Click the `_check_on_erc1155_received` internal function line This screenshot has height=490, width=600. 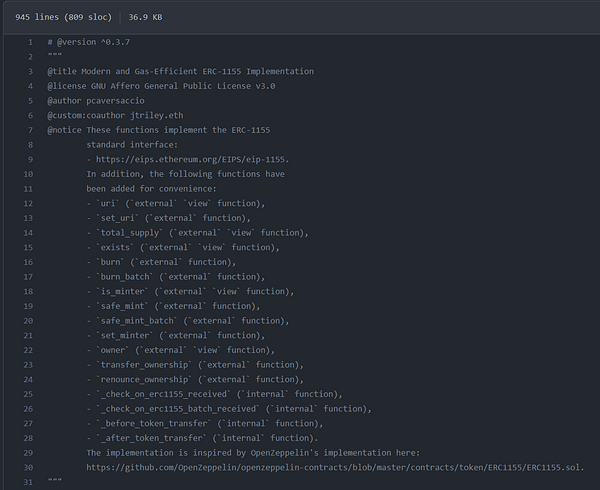pyautogui.click(x=214, y=394)
